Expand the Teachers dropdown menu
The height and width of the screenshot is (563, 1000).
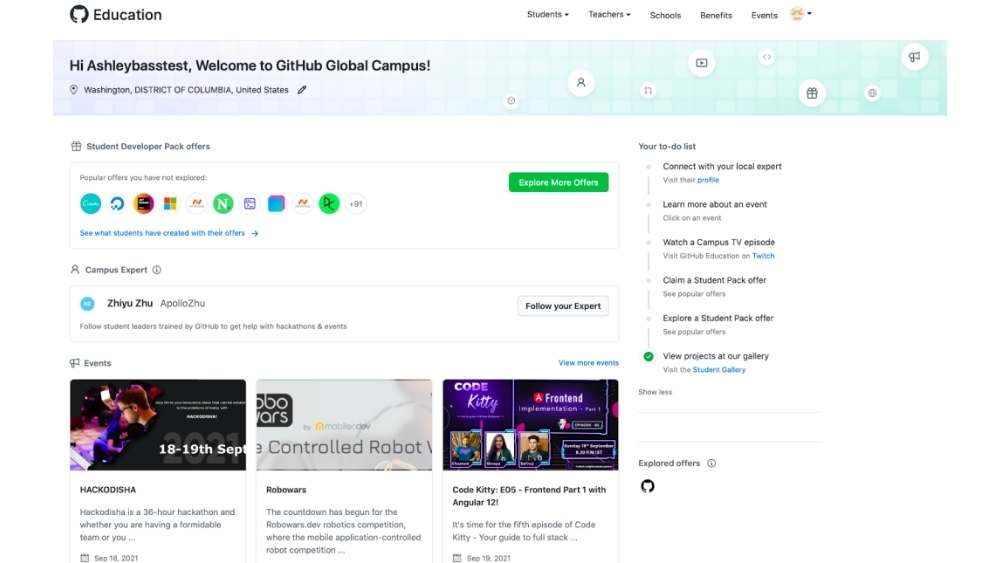pyautogui.click(x=609, y=15)
